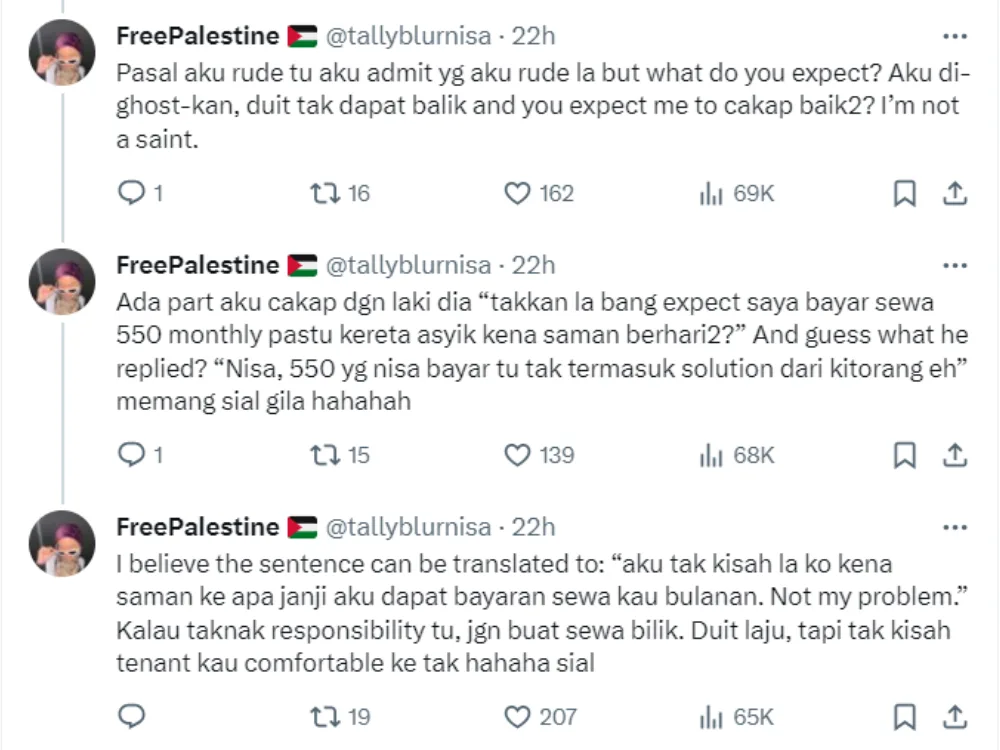View analytics showing 69K views
The height and width of the screenshot is (750, 1000).
tap(710, 193)
